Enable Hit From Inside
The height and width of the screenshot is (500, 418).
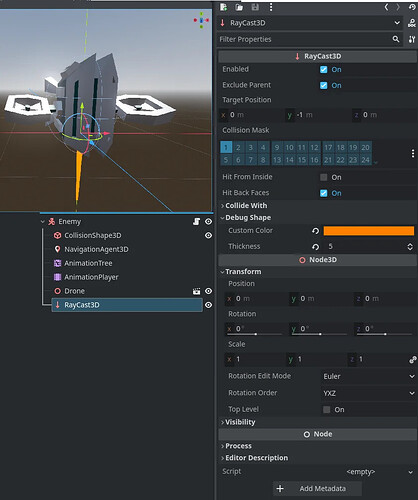click(x=323, y=177)
